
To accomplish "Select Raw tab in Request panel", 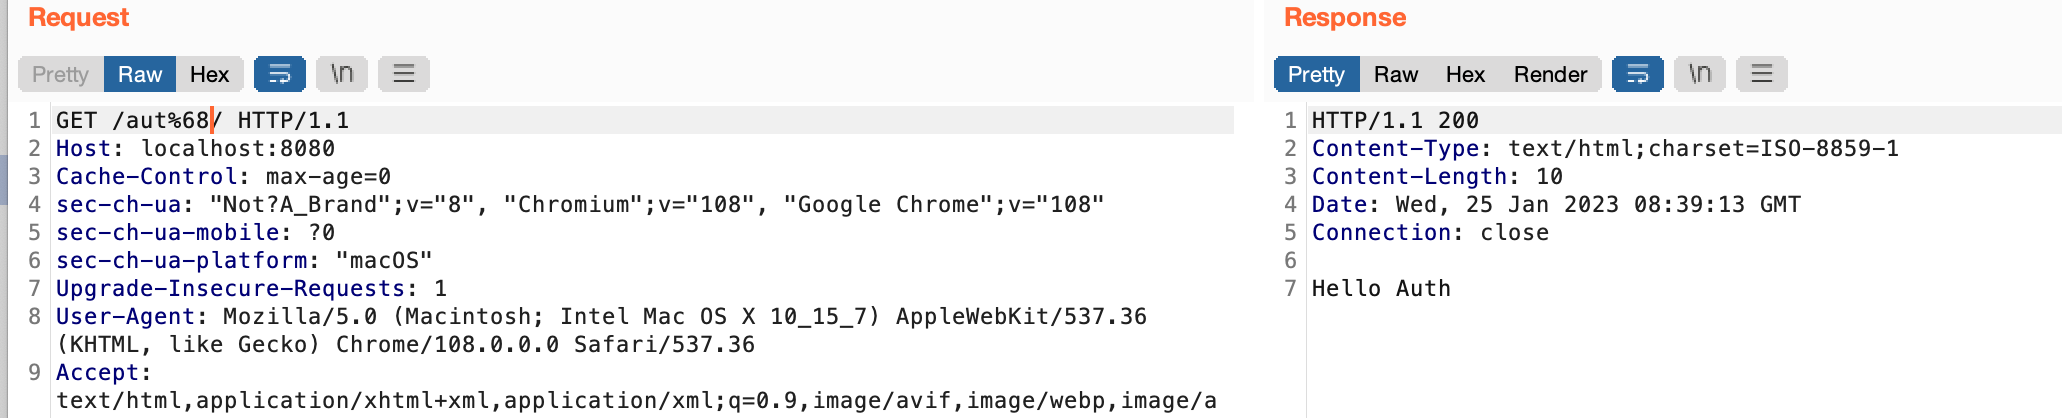I will tap(140, 74).
